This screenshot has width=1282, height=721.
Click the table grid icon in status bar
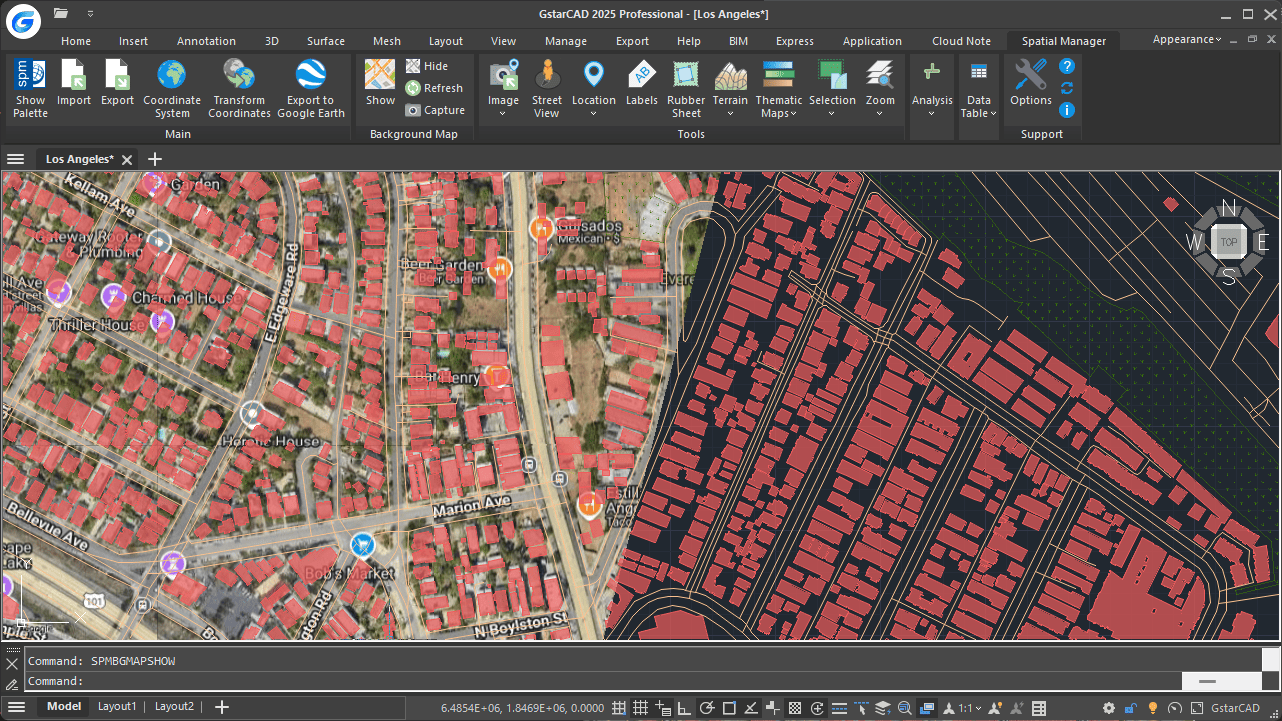1039,708
